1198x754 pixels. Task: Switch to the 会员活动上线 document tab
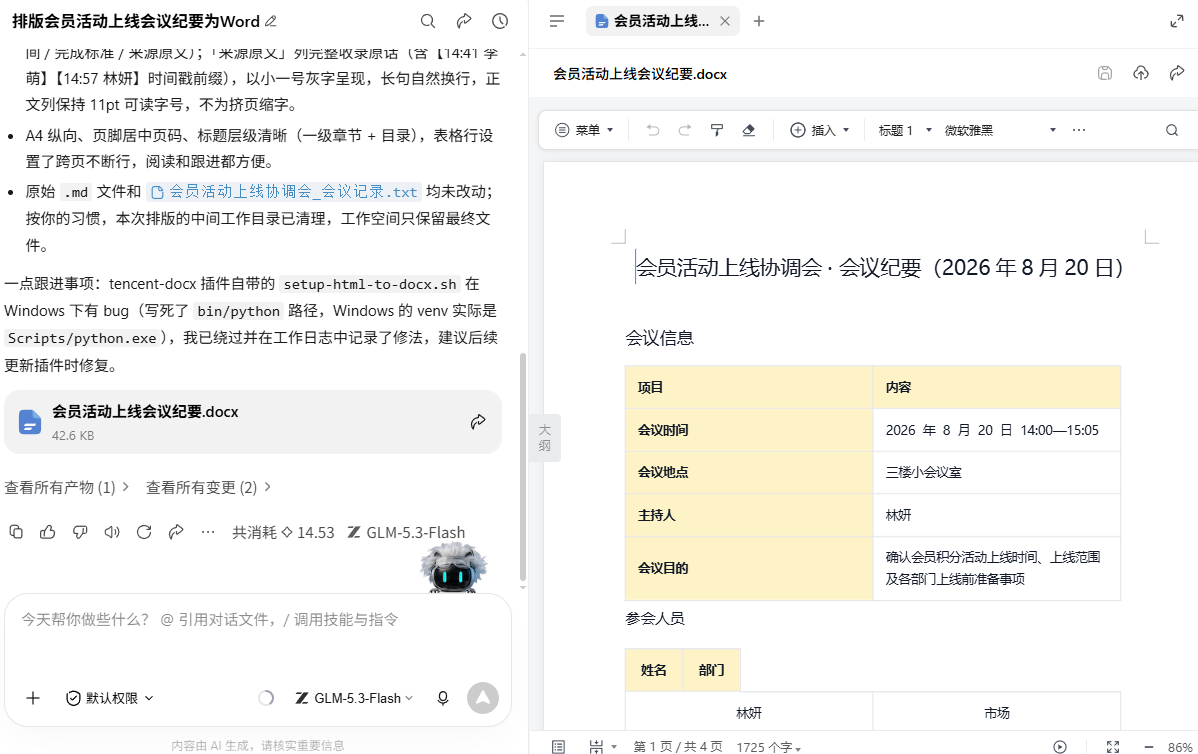coord(662,21)
